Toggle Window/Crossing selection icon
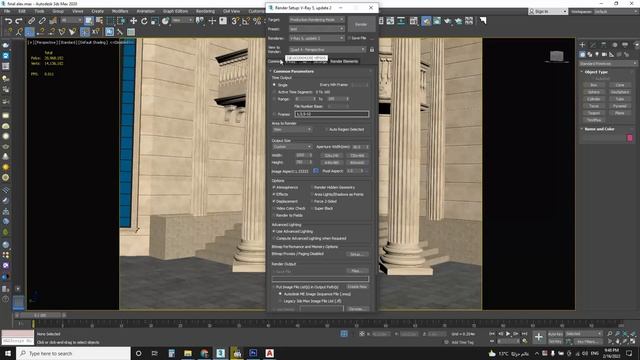The width and height of the screenshot is (640, 360). [x=121, y=21]
